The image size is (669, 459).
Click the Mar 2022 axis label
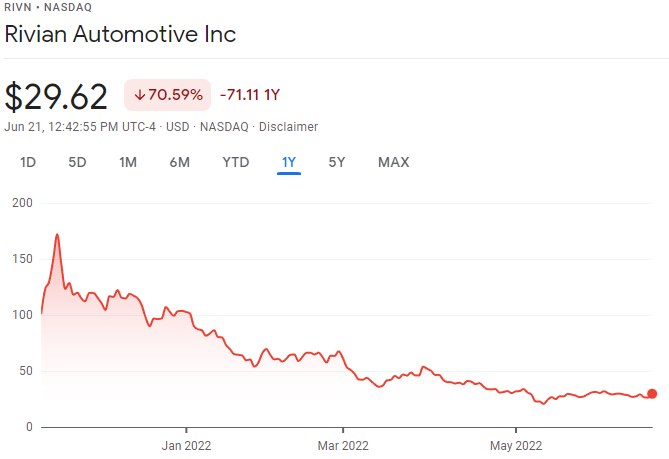tap(343, 445)
